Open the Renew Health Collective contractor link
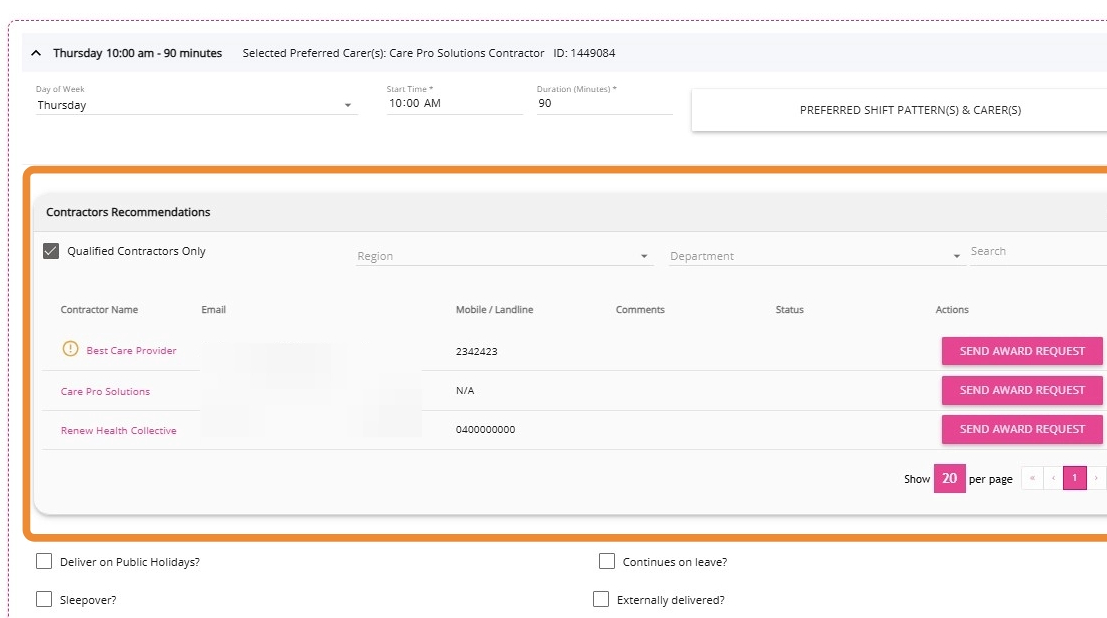This screenshot has height=618, width=1107. [118, 431]
